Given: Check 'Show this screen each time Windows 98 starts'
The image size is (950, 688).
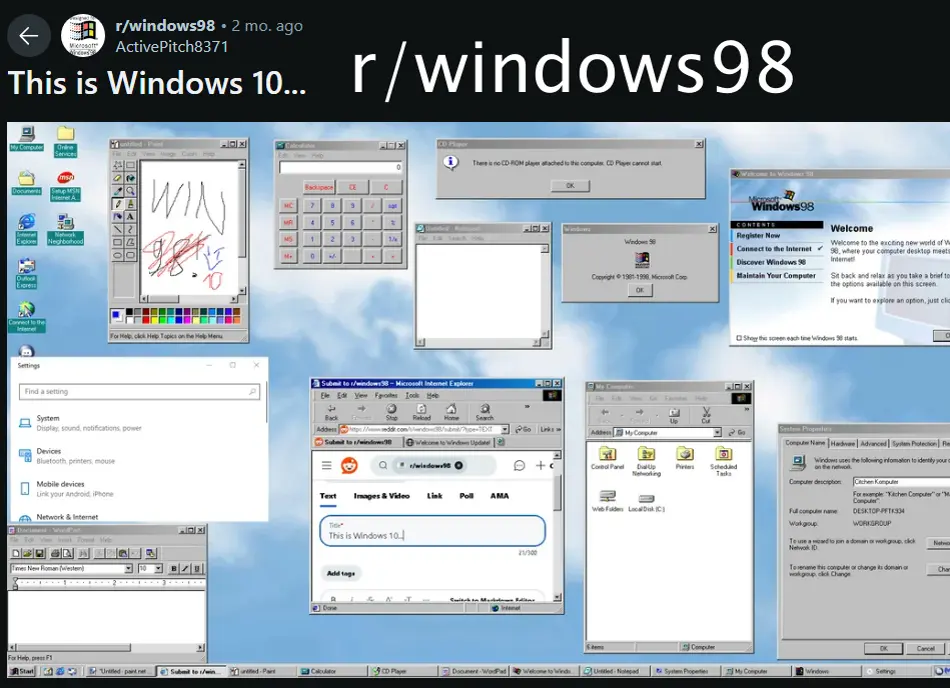Looking at the screenshot, I should 738,339.
